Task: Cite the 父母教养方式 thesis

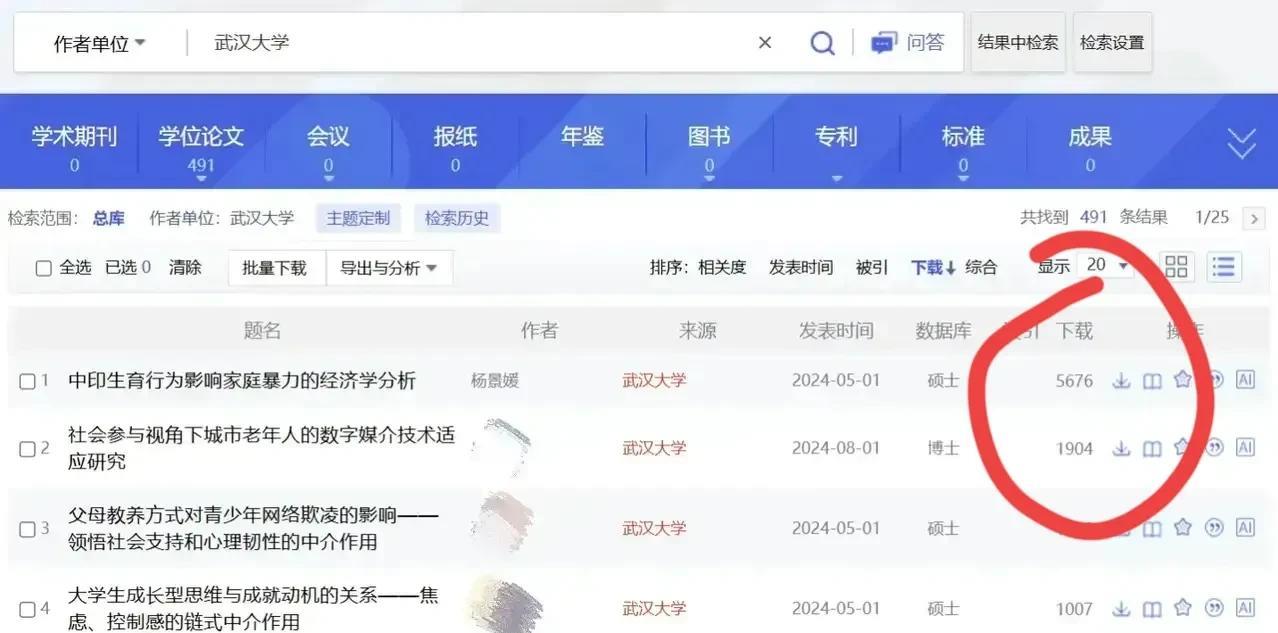Action: (x=1214, y=528)
